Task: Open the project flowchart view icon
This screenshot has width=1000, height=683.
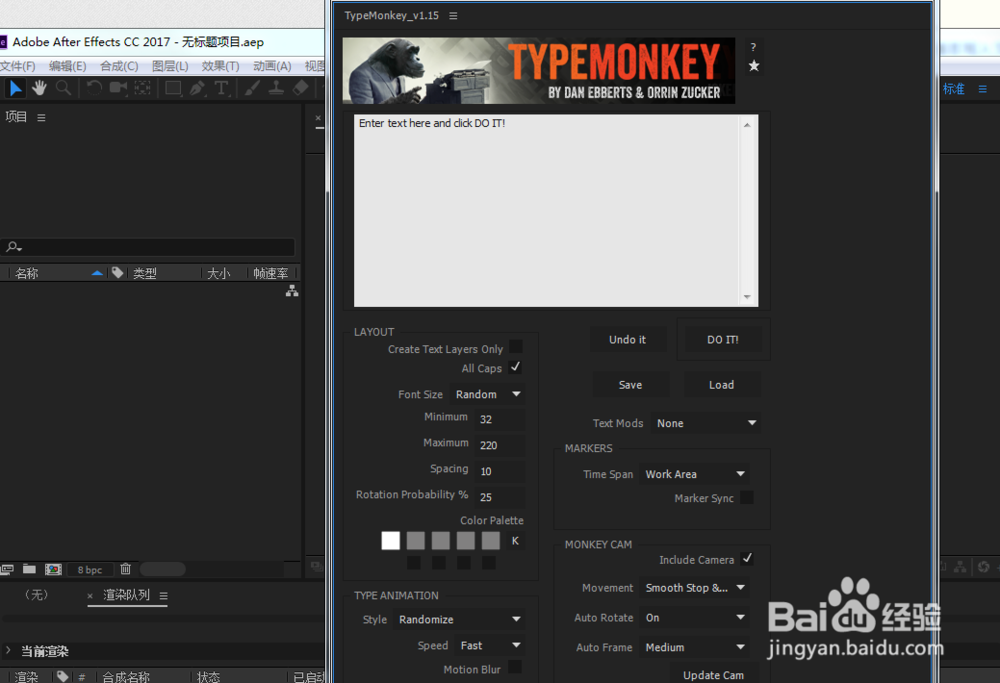Action: coord(292,291)
